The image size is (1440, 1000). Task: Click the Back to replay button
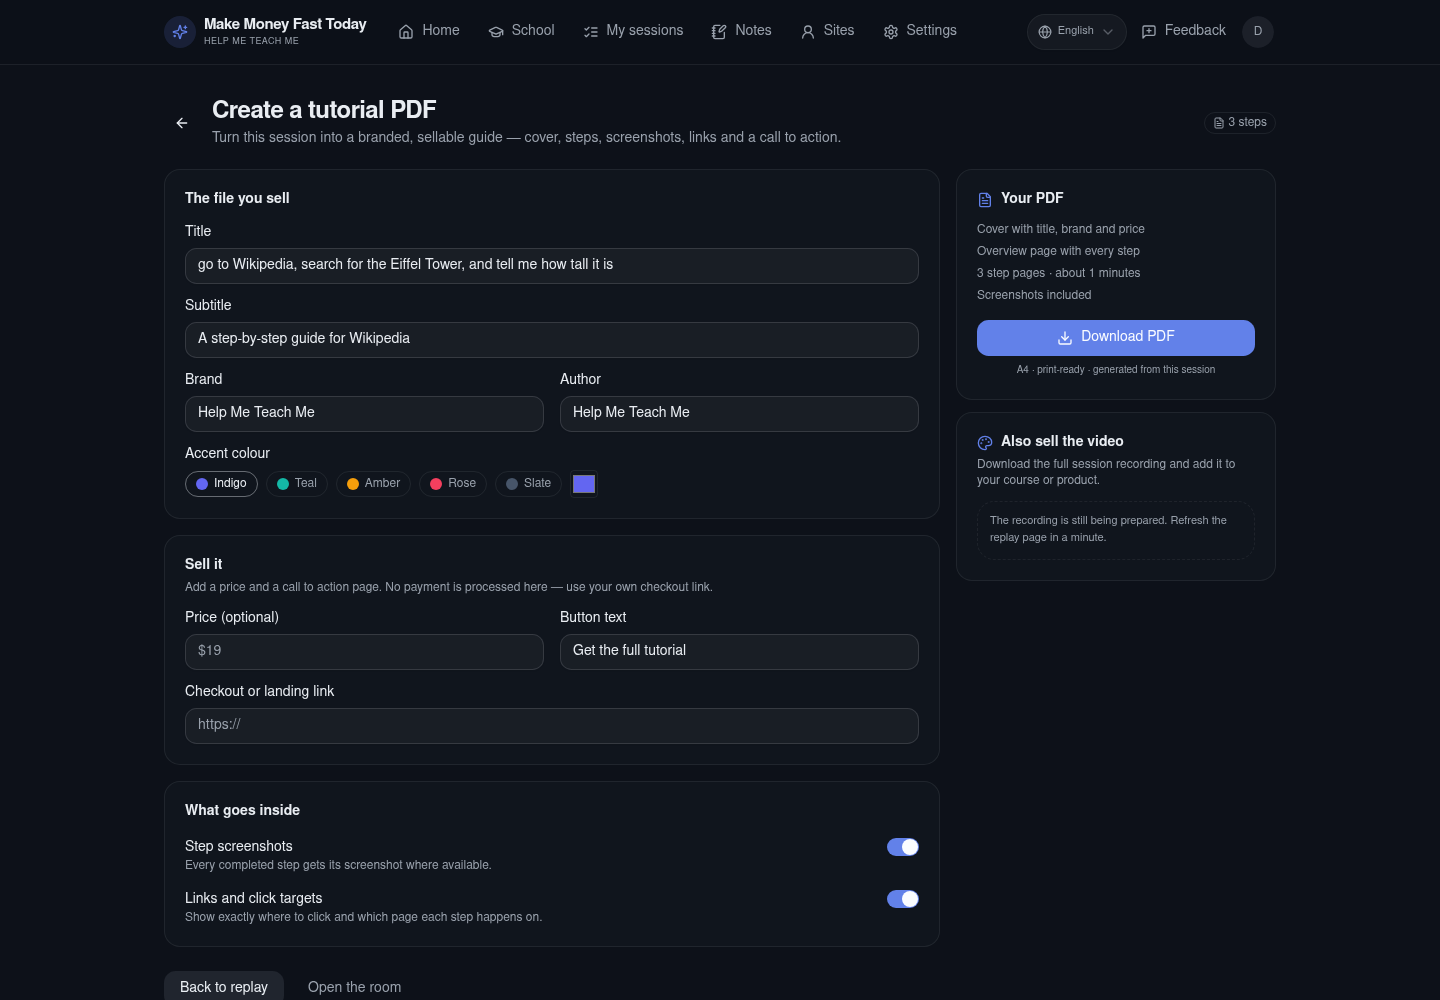click(224, 987)
